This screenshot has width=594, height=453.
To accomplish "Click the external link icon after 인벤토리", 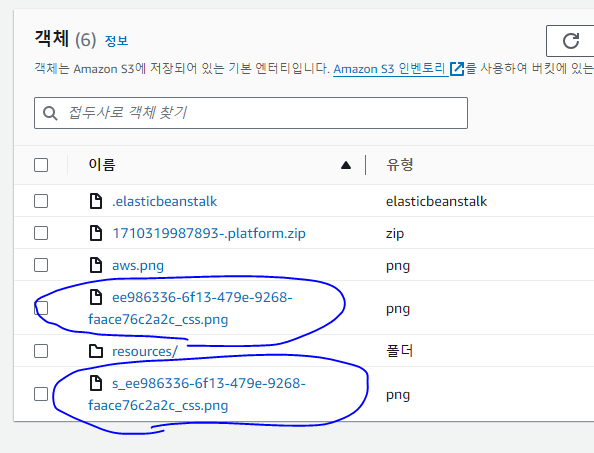I will point(457,69).
